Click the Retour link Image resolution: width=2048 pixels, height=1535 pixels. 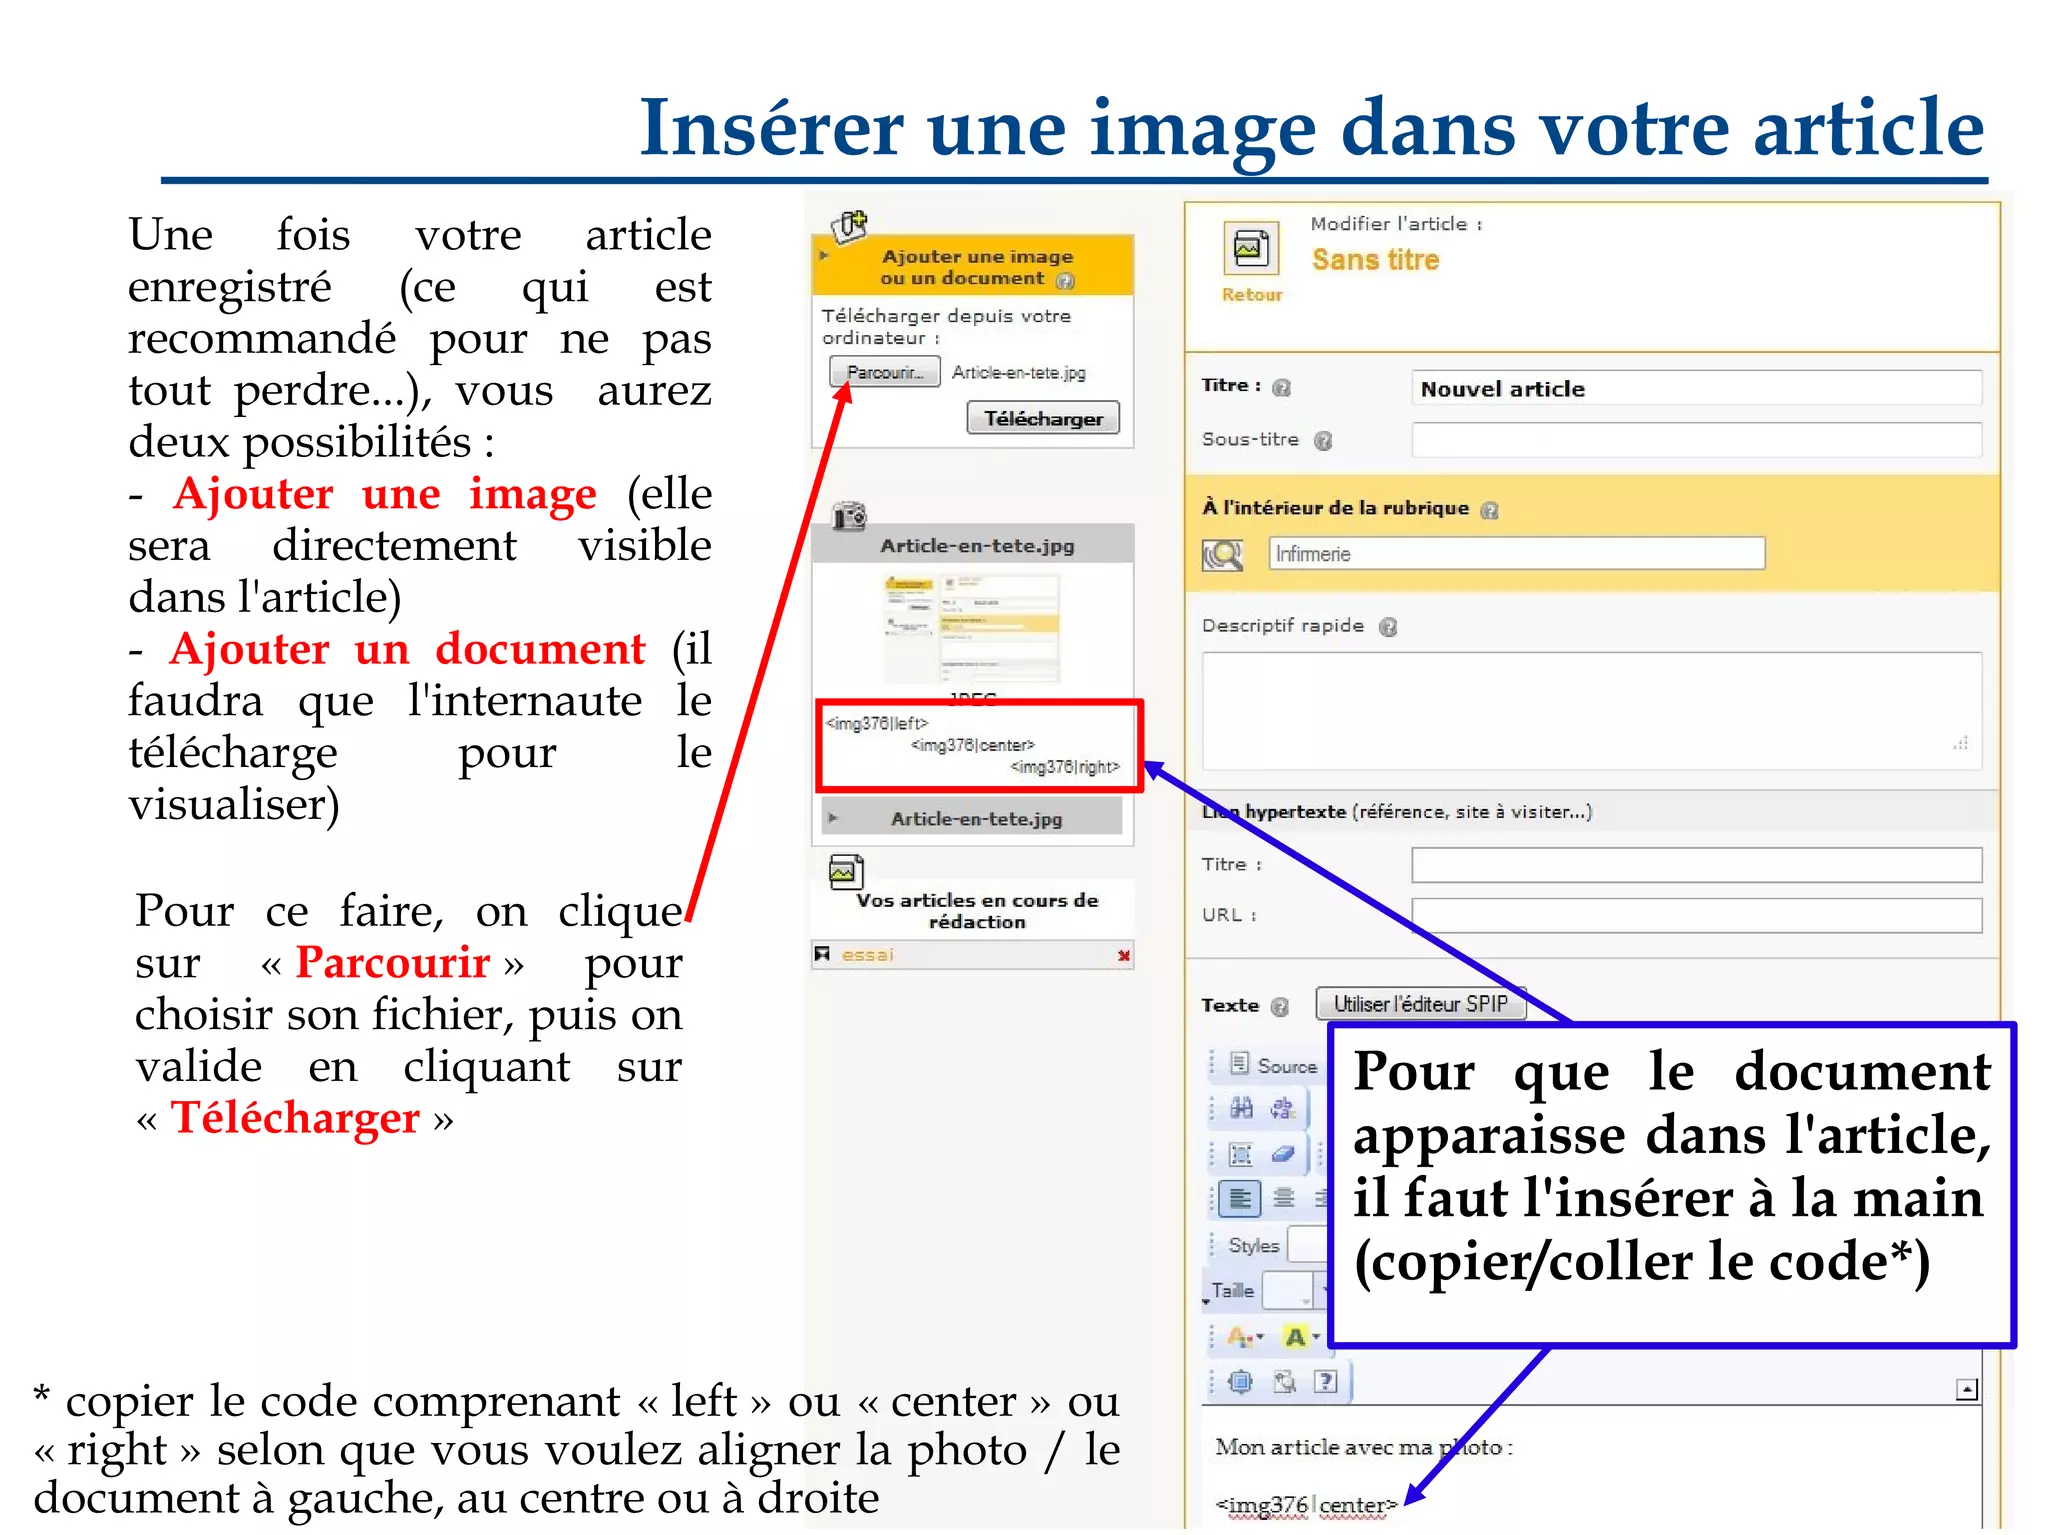point(1252,295)
